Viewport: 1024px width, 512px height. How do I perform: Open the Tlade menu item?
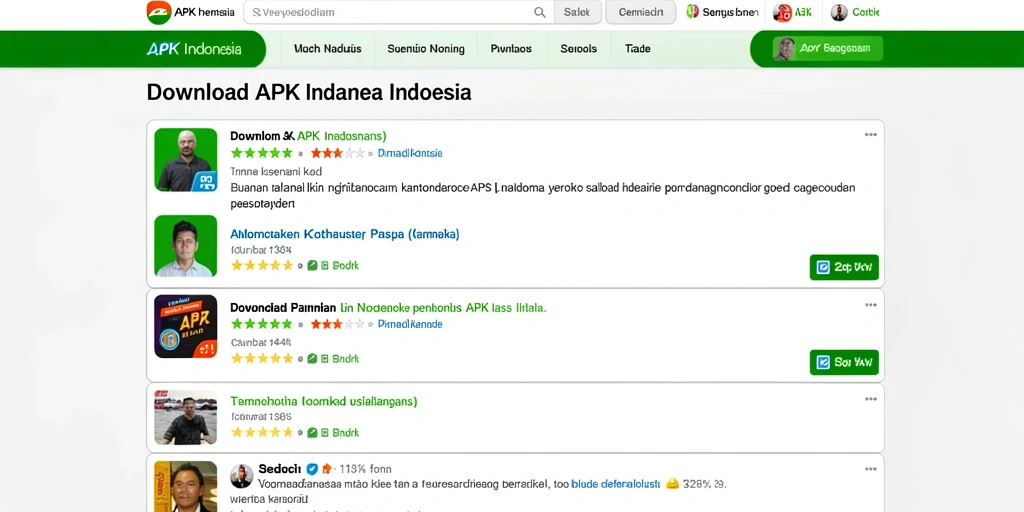[x=637, y=49]
